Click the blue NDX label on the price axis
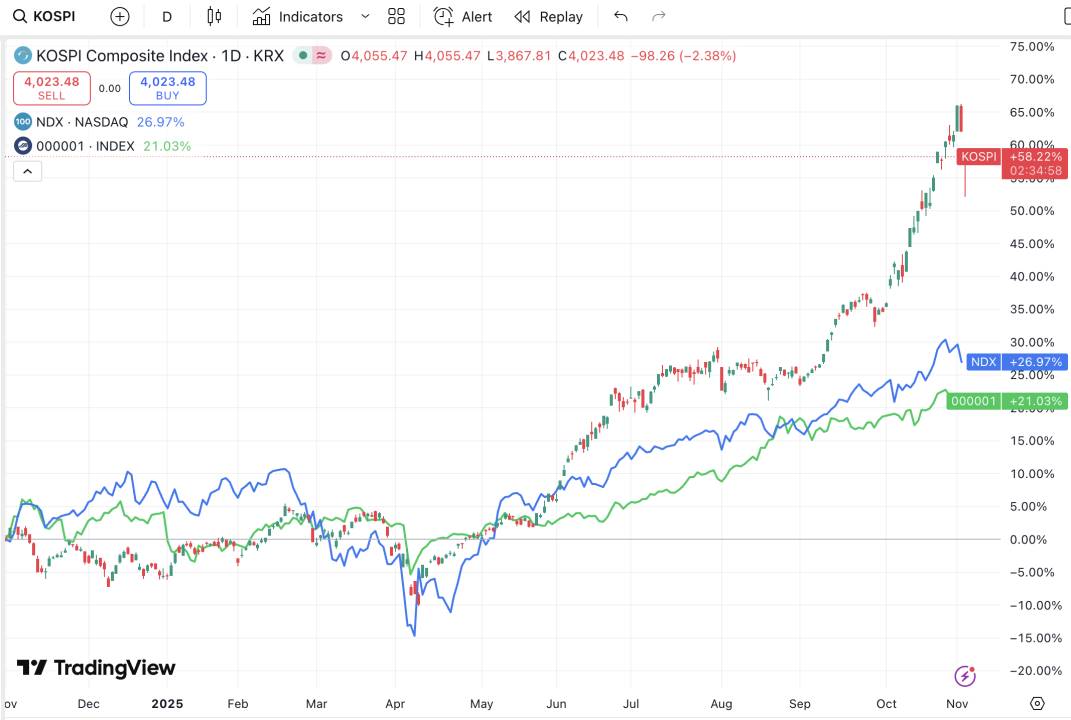The height and width of the screenshot is (720, 1071). click(x=984, y=361)
